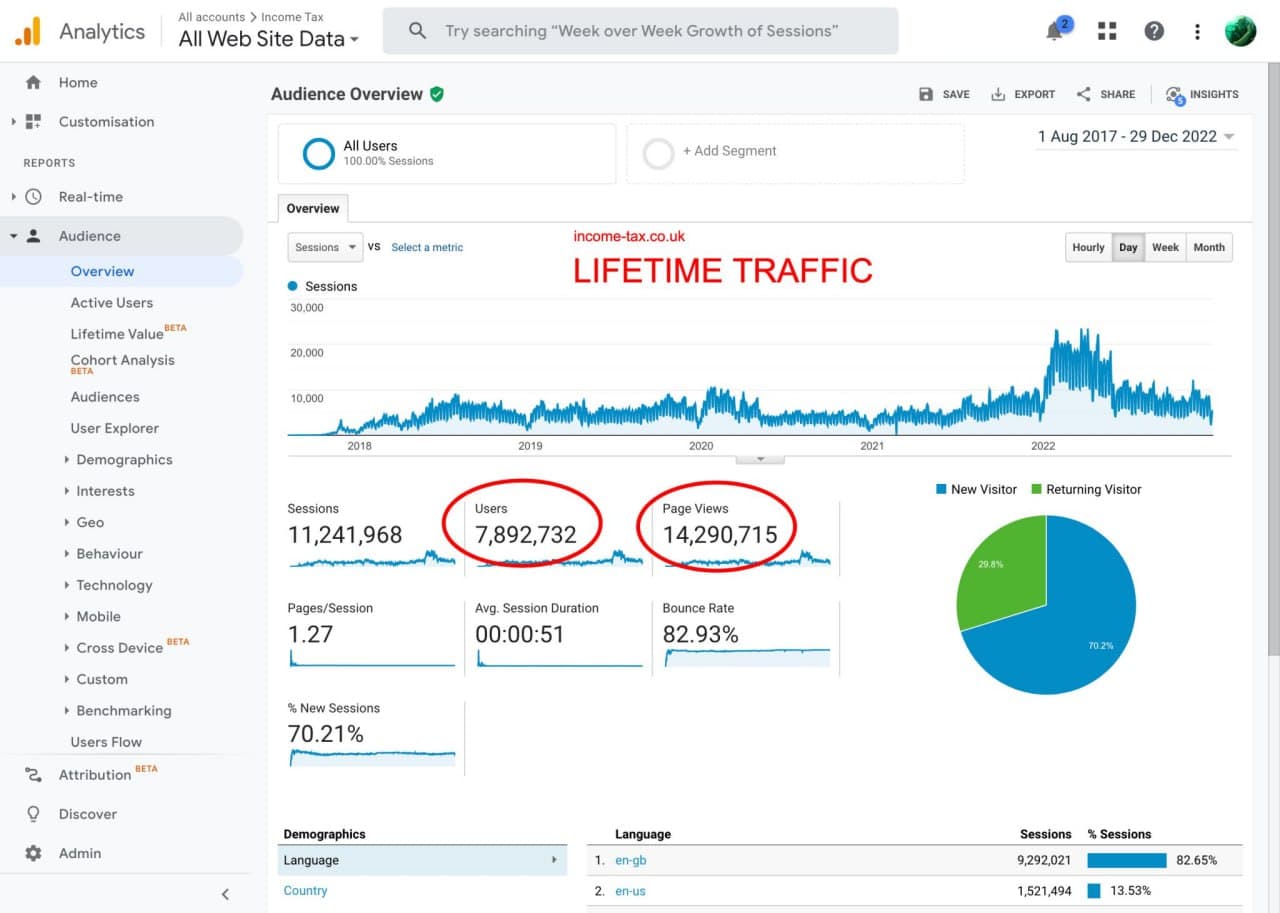The image size is (1280, 913).
Task: Click the Customisation dashboard icon
Action: pyautogui.click(x=34, y=121)
